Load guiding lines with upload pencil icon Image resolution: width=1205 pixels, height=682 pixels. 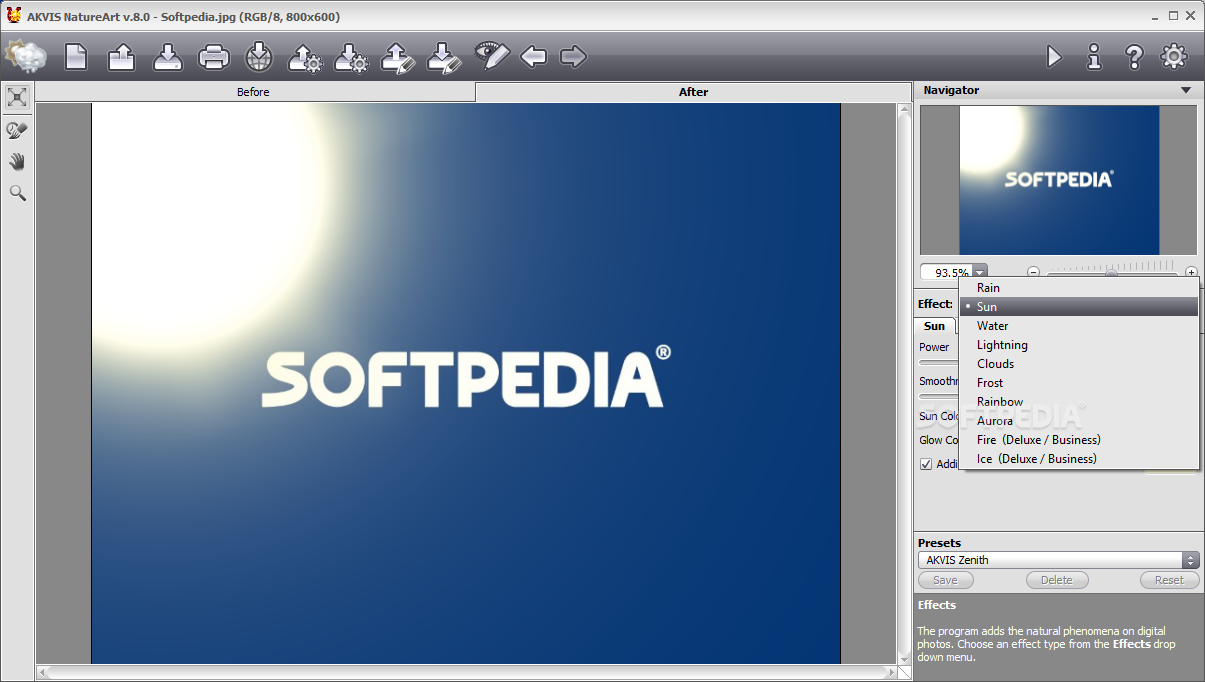point(398,56)
